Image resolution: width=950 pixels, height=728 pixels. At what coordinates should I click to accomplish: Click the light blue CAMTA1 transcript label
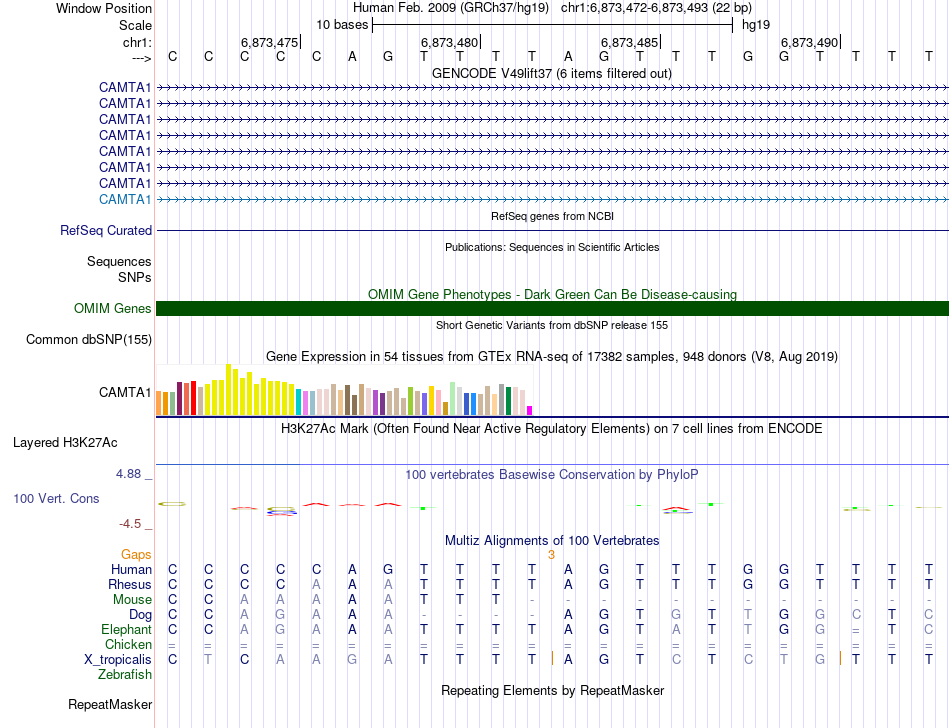(125, 199)
